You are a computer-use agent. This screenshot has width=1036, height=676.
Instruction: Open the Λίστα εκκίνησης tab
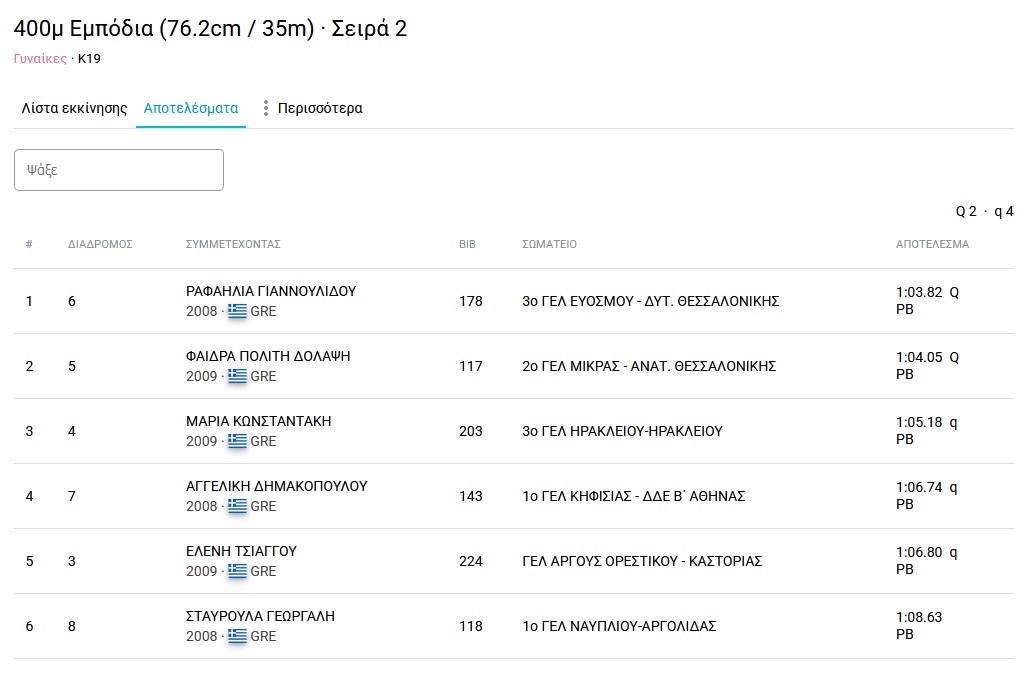click(75, 108)
